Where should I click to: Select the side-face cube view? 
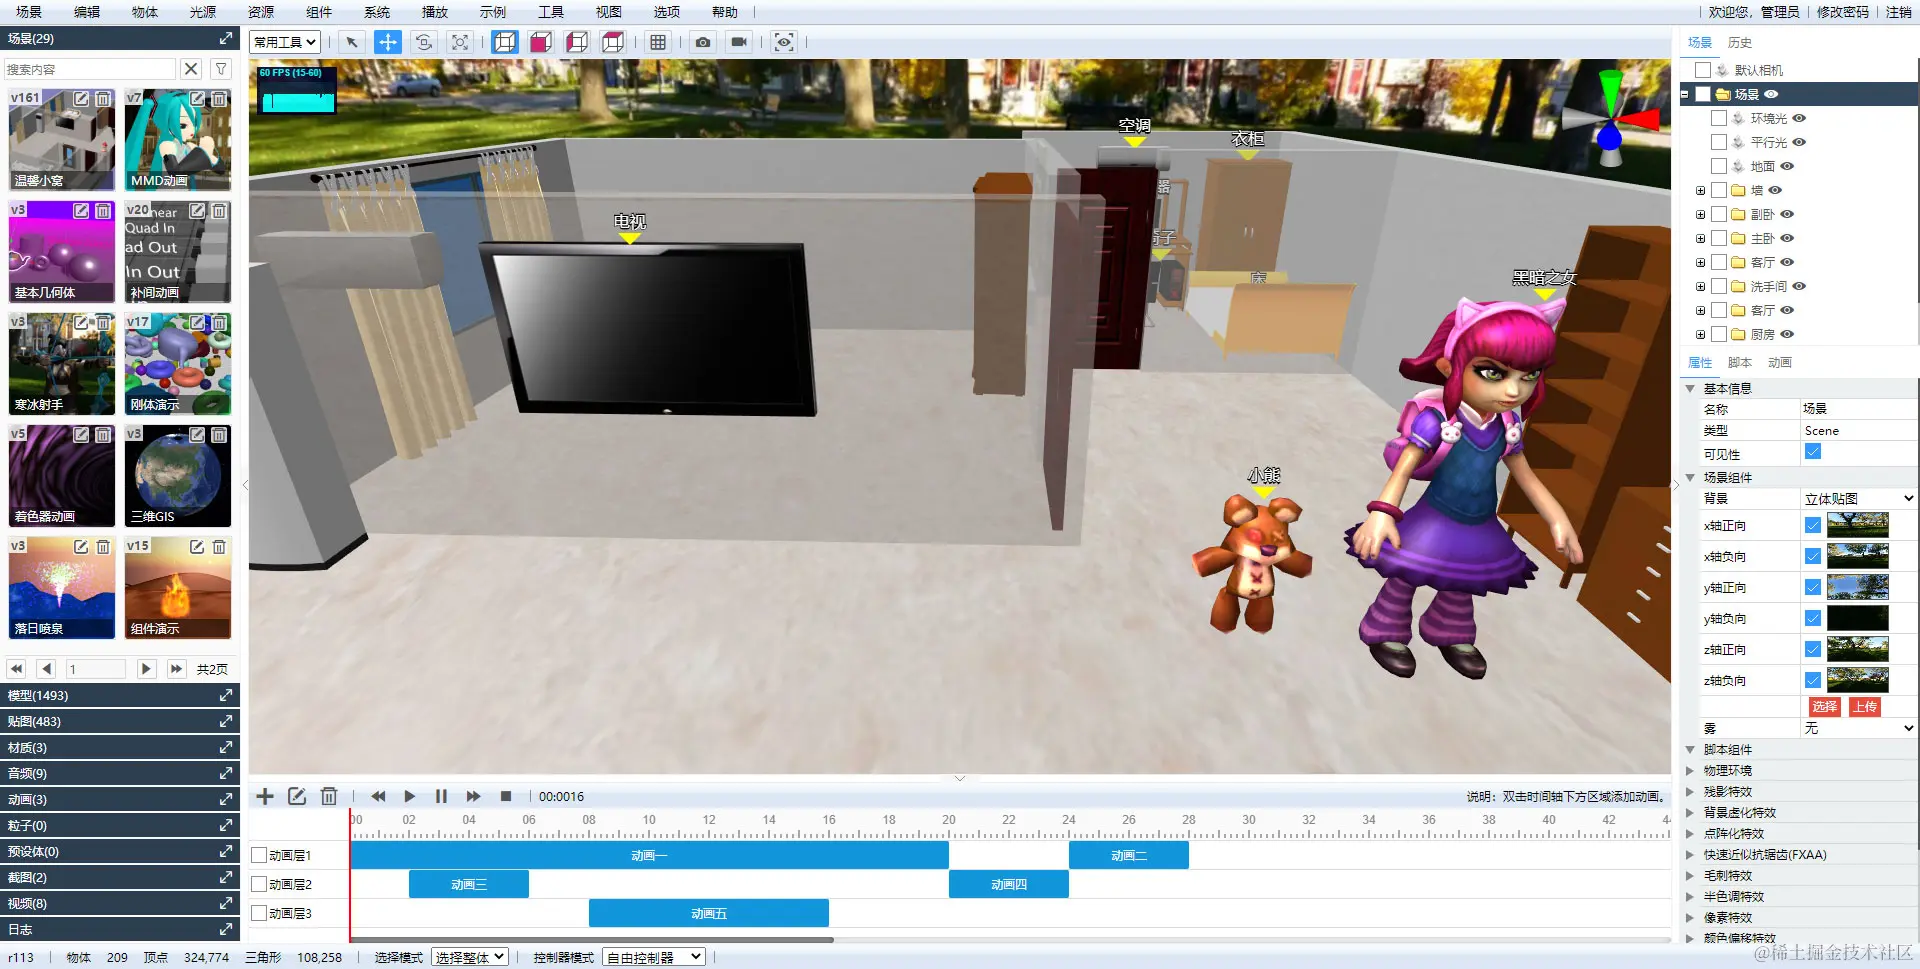point(577,42)
